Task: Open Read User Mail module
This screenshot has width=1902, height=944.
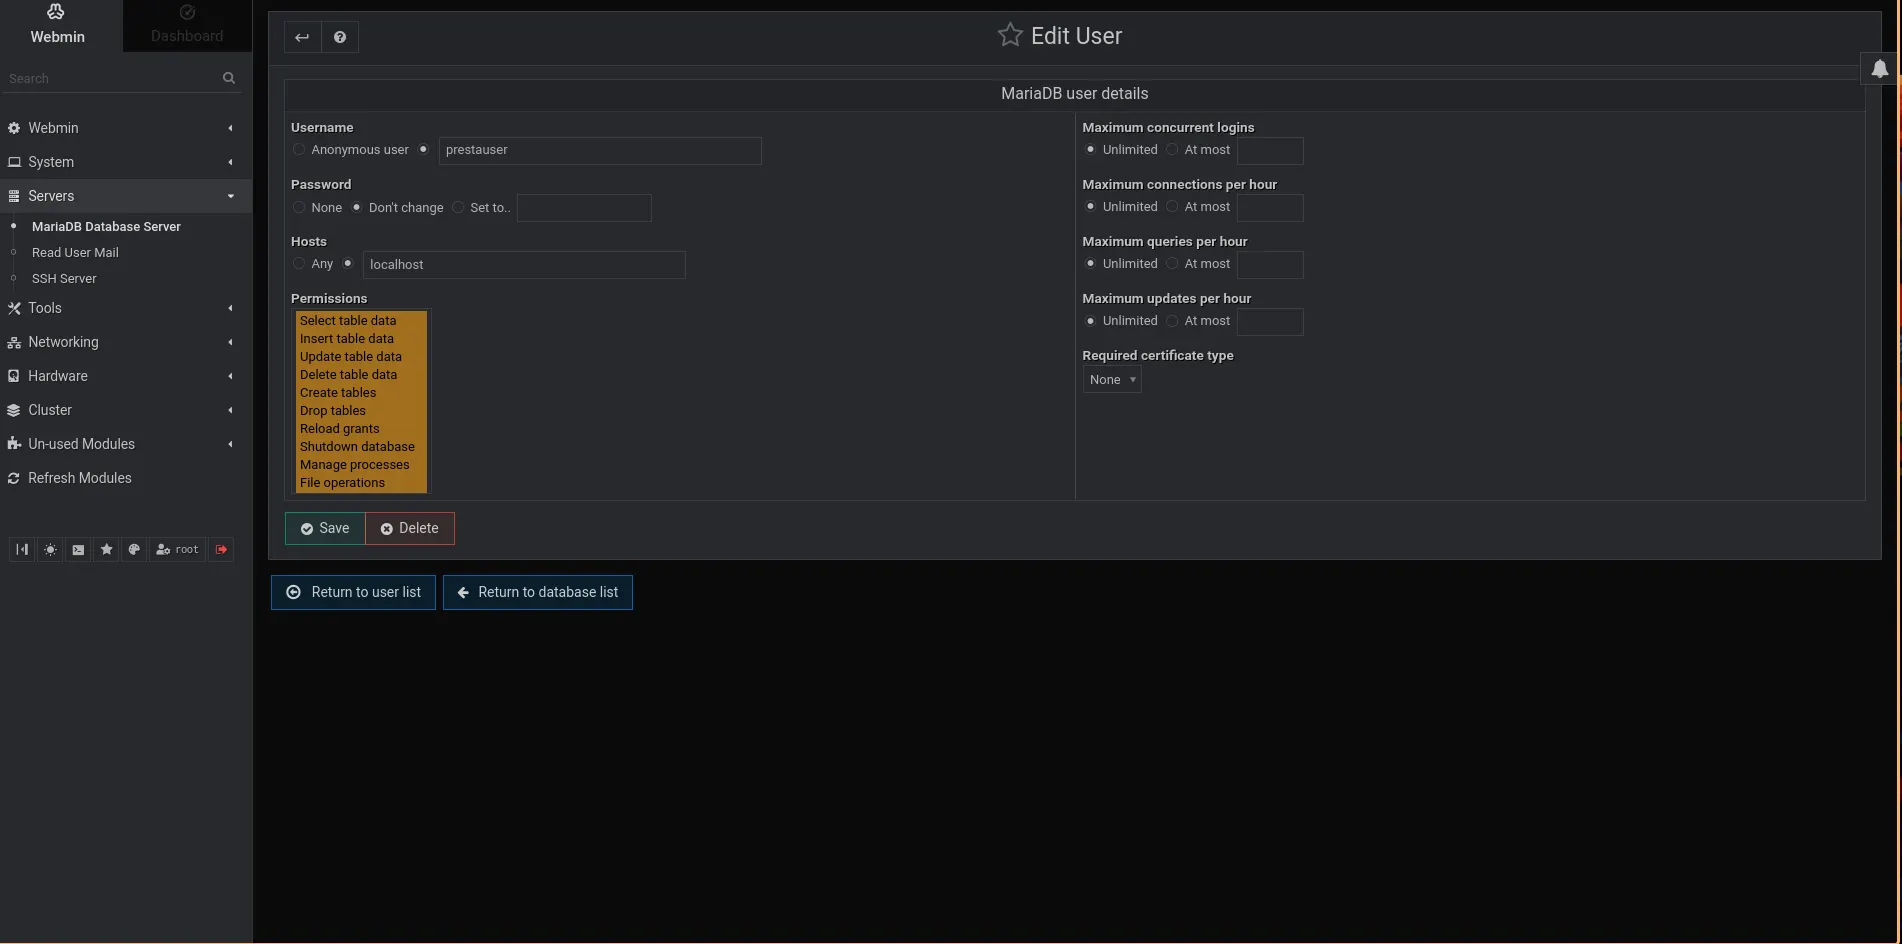Action: coord(75,253)
